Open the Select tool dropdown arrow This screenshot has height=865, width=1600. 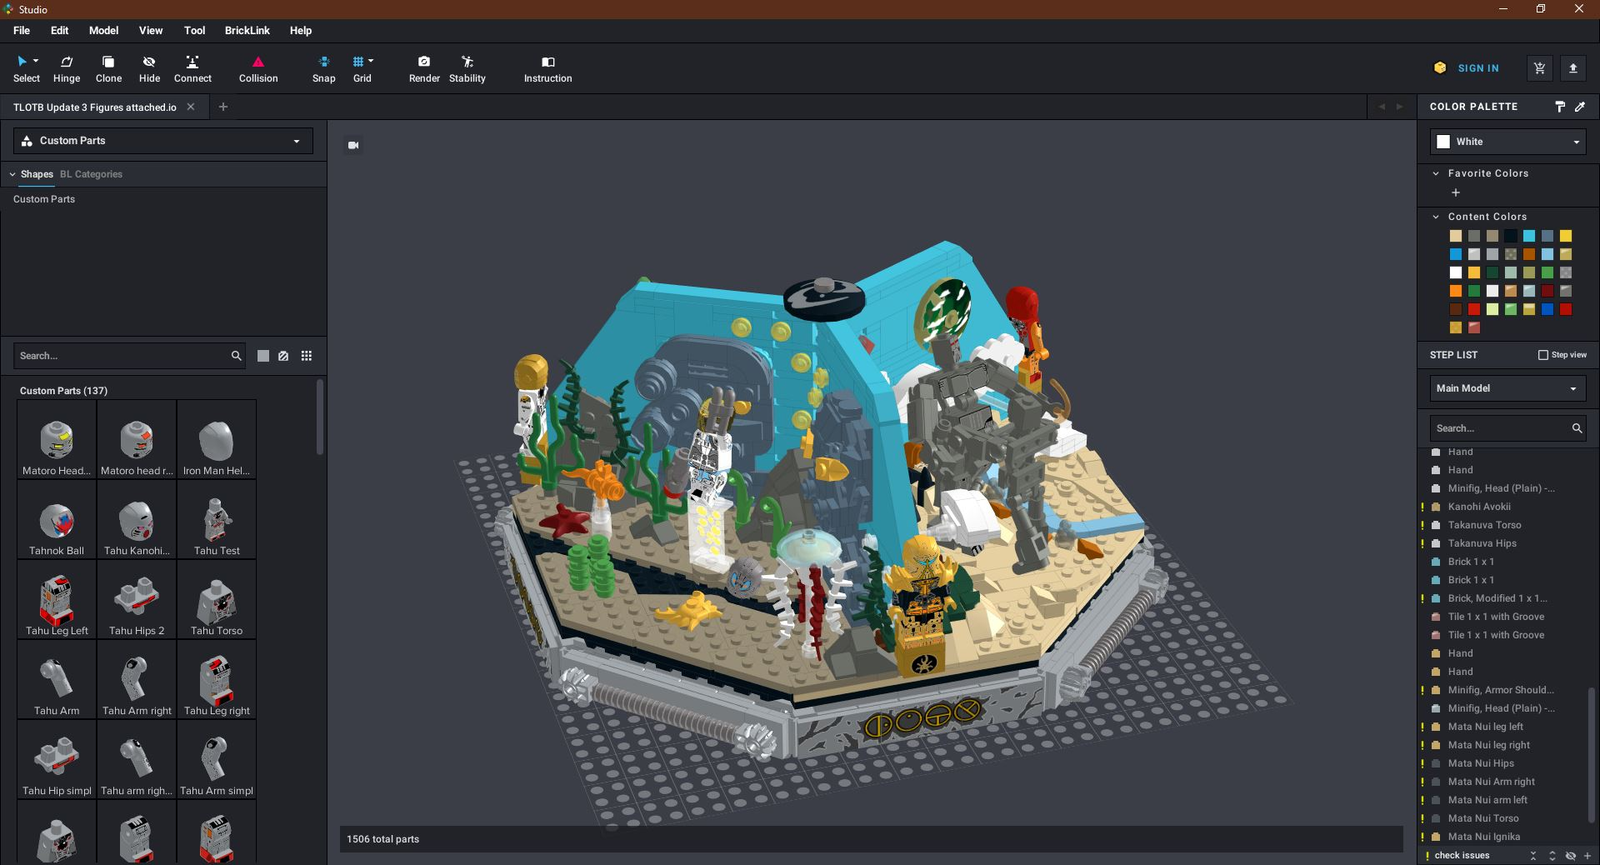pyautogui.click(x=36, y=61)
